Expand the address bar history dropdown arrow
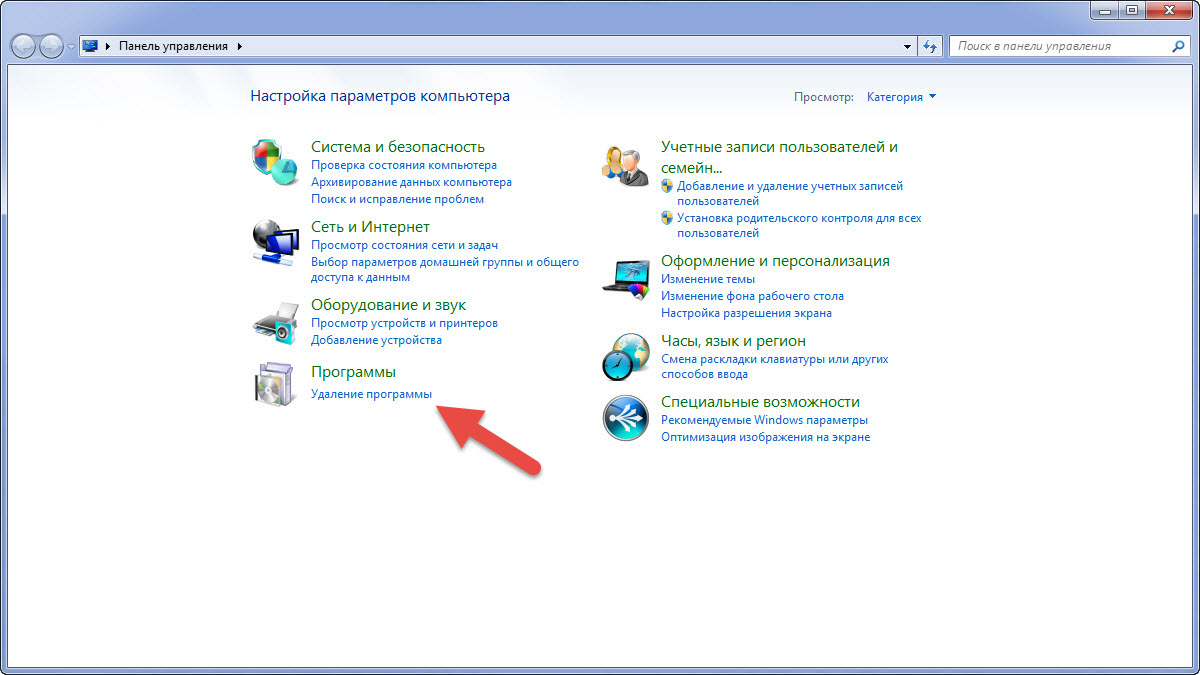The width and height of the screenshot is (1200, 675). point(908,46)
